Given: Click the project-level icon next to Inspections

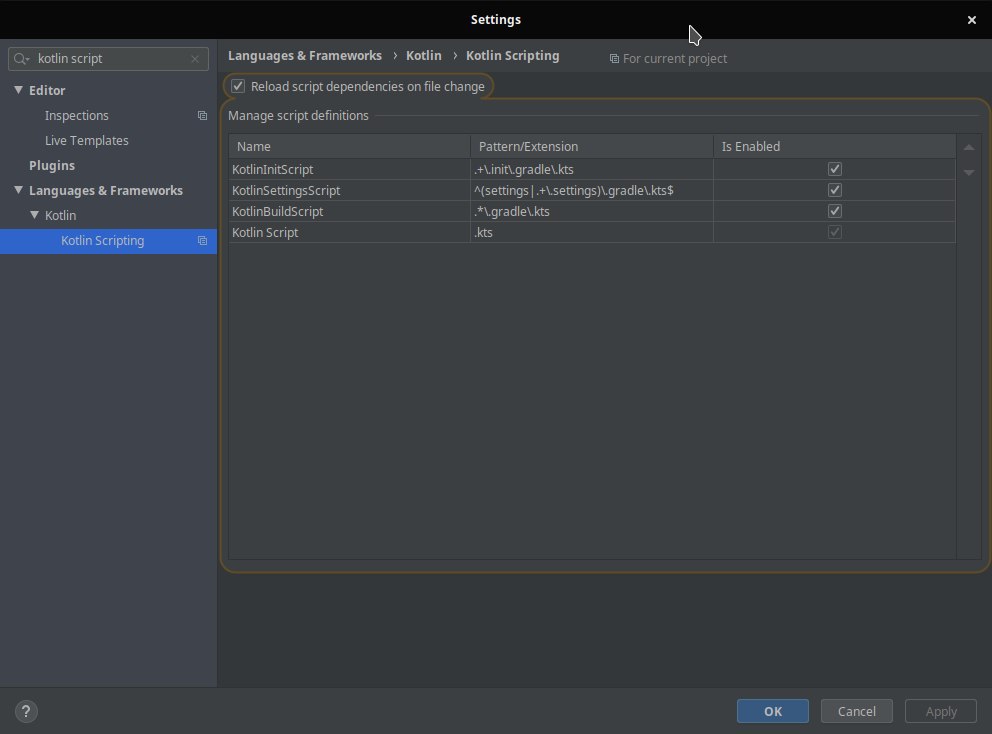Looking at the screenshot, I should pos(202,116).
